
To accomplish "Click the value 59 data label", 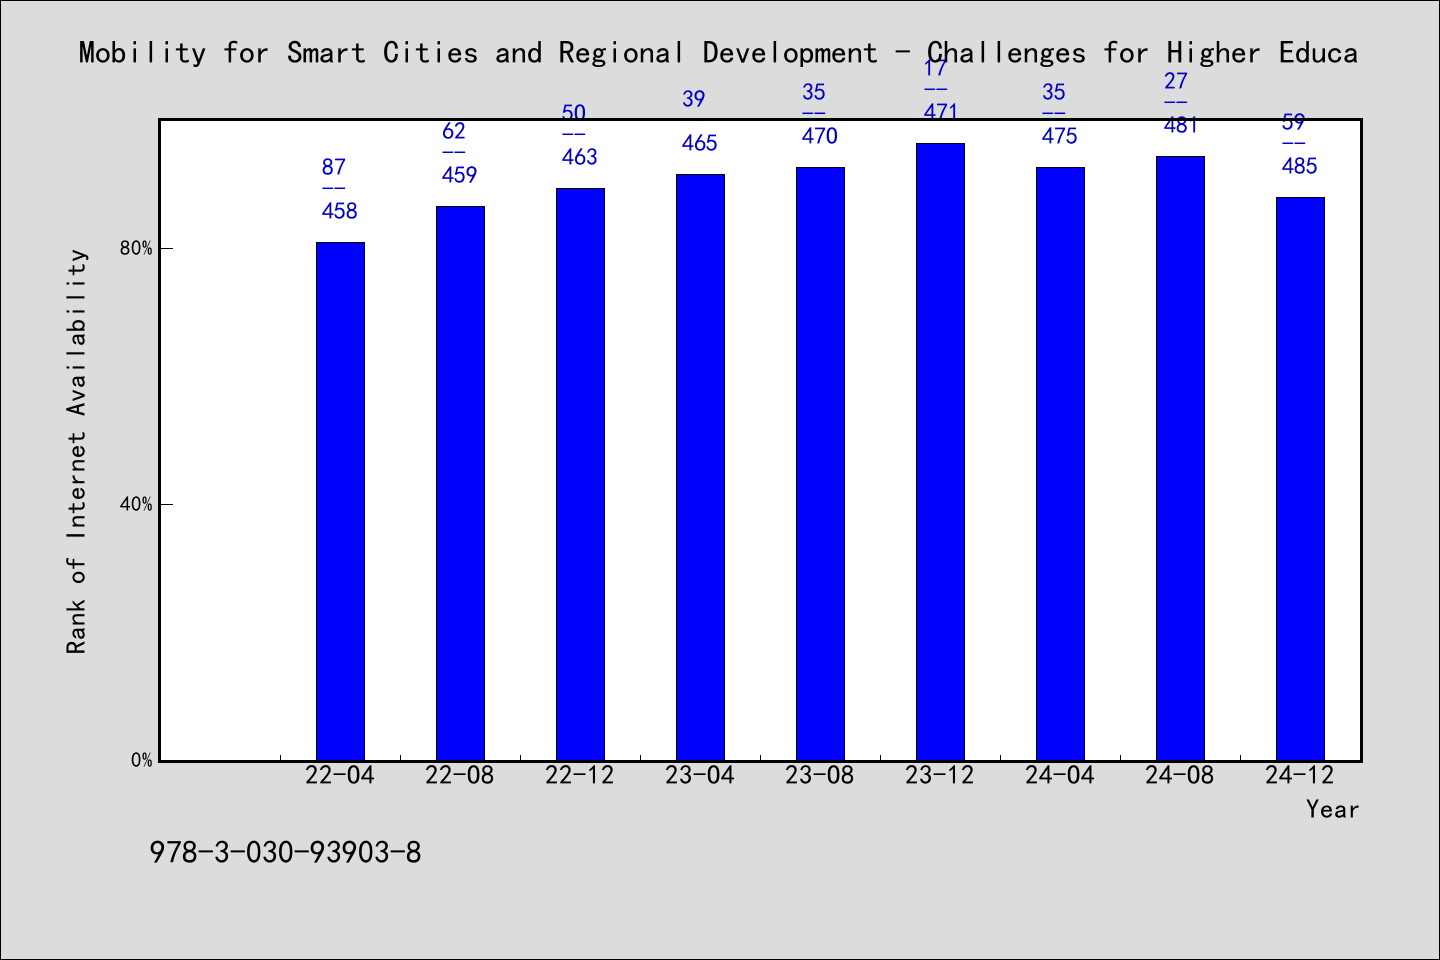I will tap(1294, 122).
